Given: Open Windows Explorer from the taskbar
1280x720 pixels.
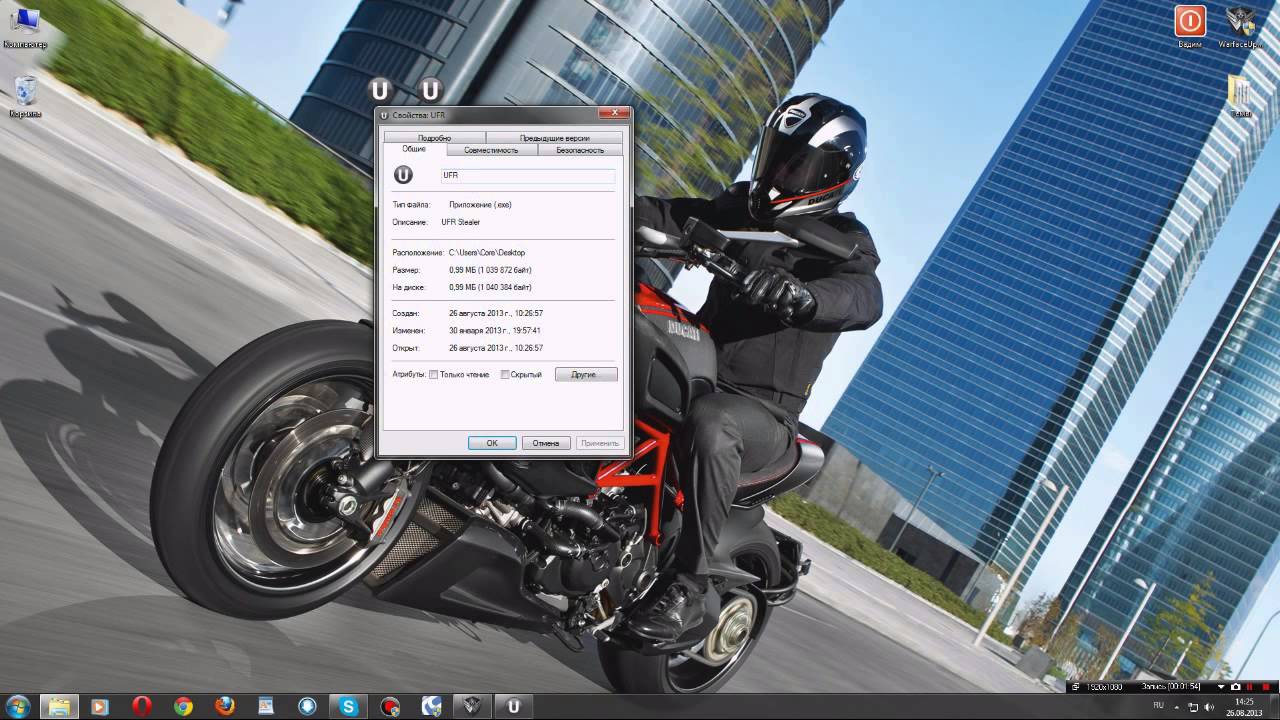Looking at the screenshot, I should tap(60, 706).
